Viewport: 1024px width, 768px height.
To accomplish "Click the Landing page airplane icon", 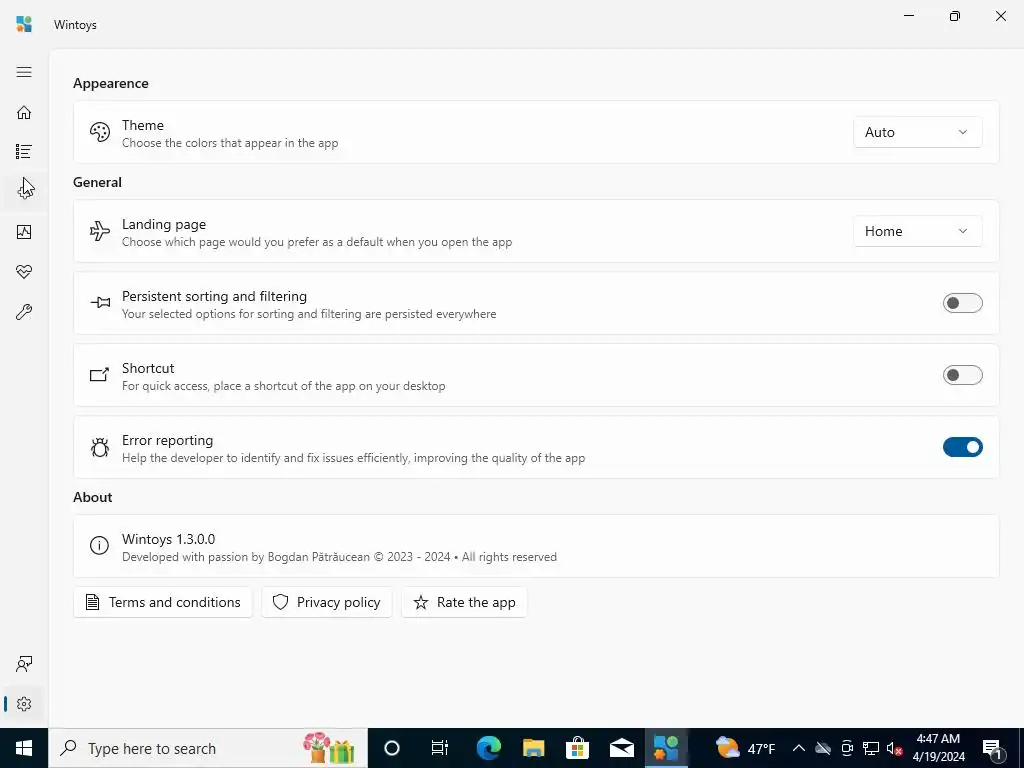I will pyautogui.click(x=100, y=231).
